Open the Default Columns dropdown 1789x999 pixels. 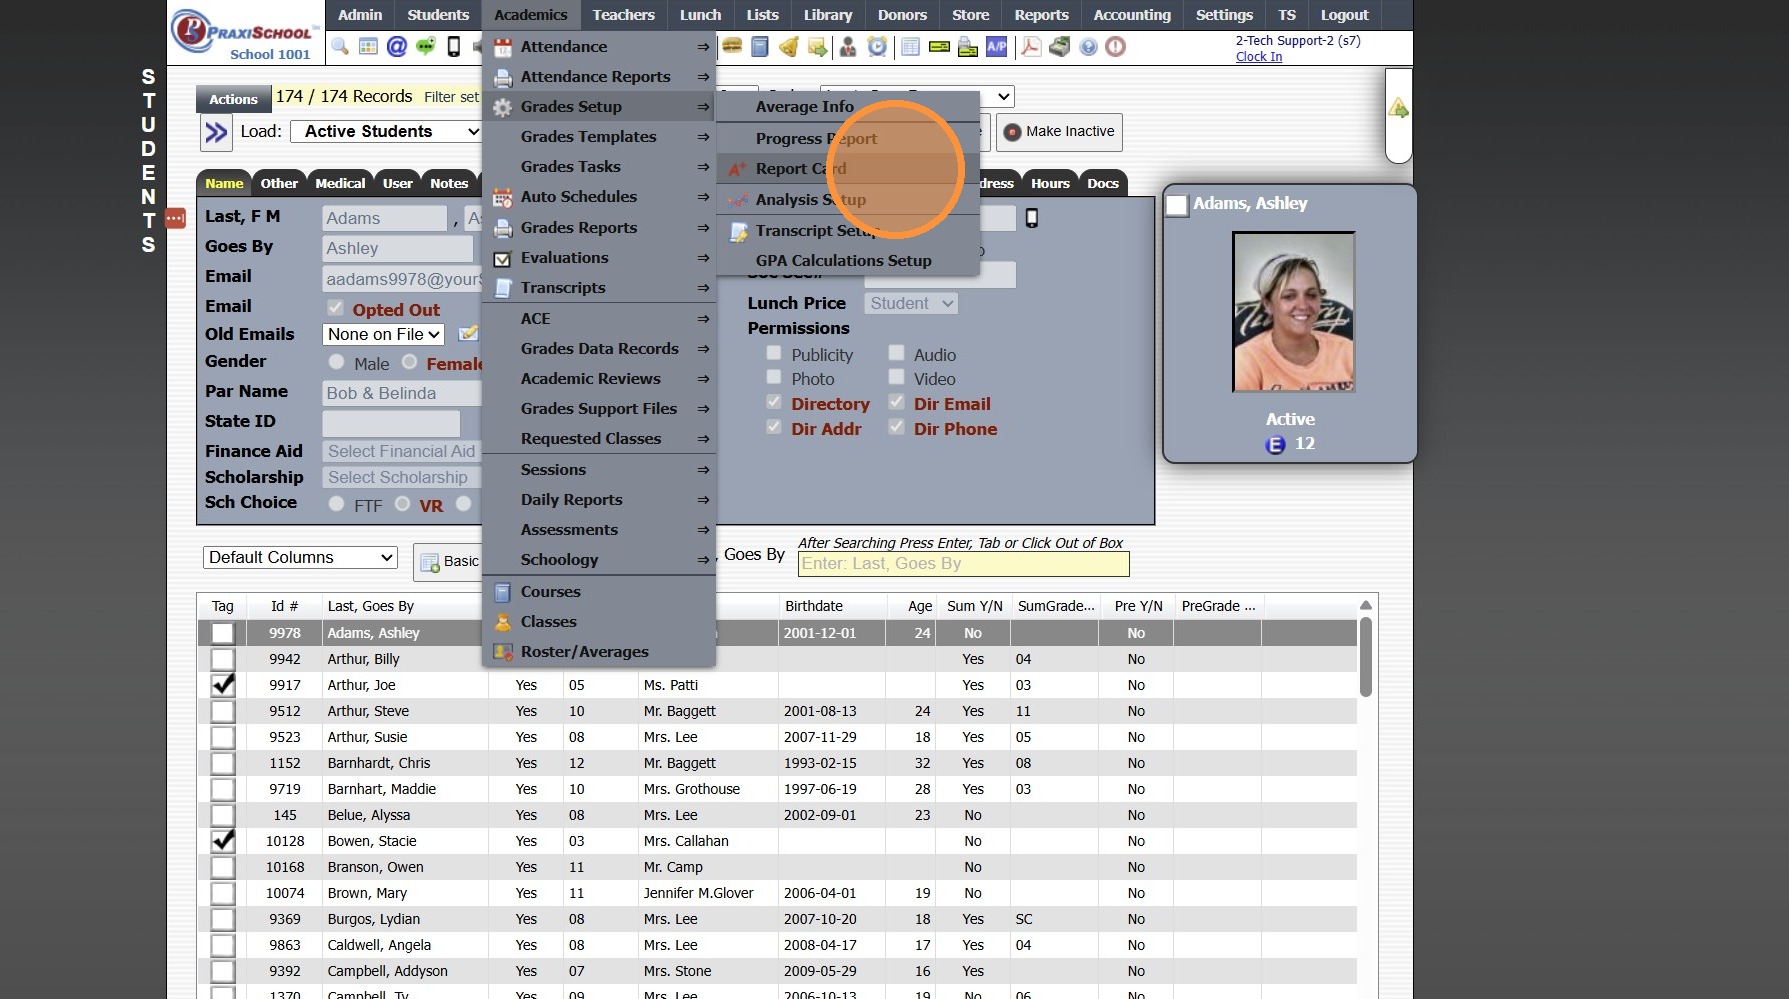click(300, 557)
